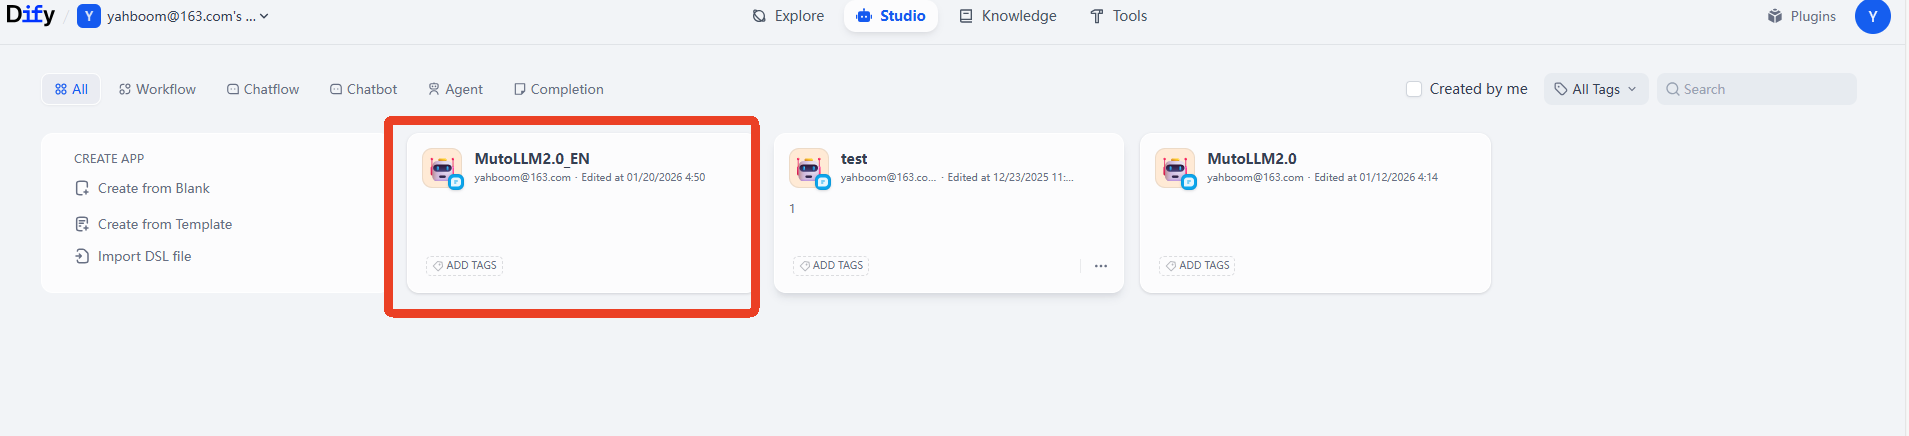Screen dimensions: 1909x436
Task: Click the test app robot icon
Action: [x=808, y=168]
